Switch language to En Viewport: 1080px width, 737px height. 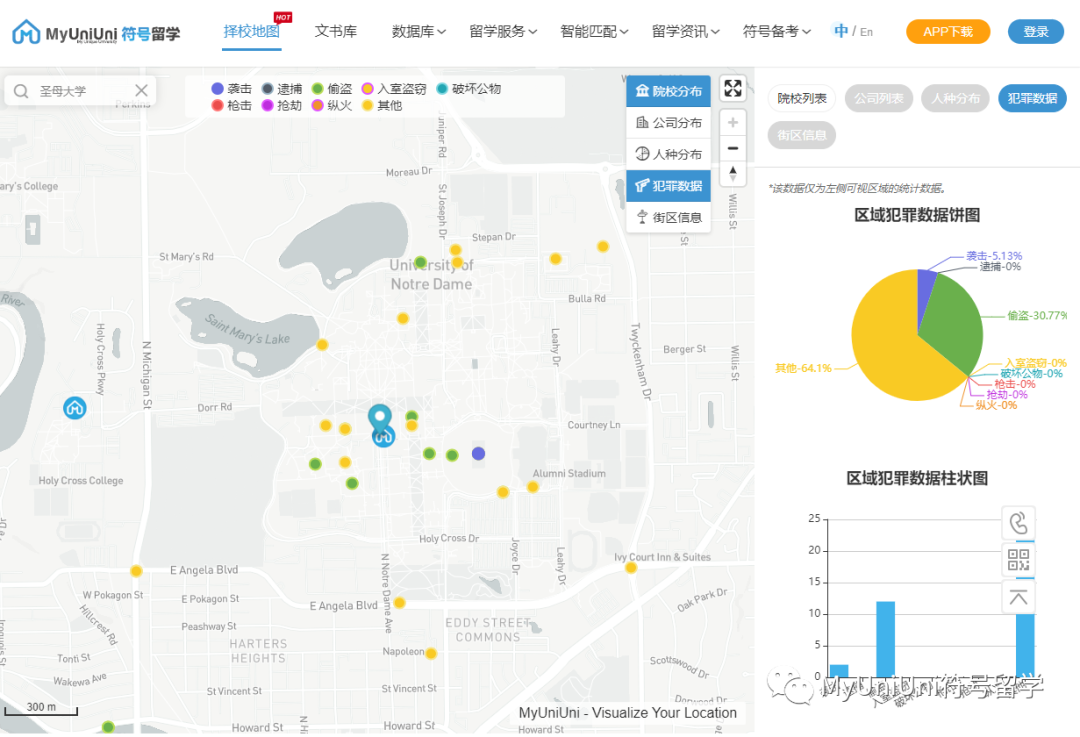tap(866, 32)
